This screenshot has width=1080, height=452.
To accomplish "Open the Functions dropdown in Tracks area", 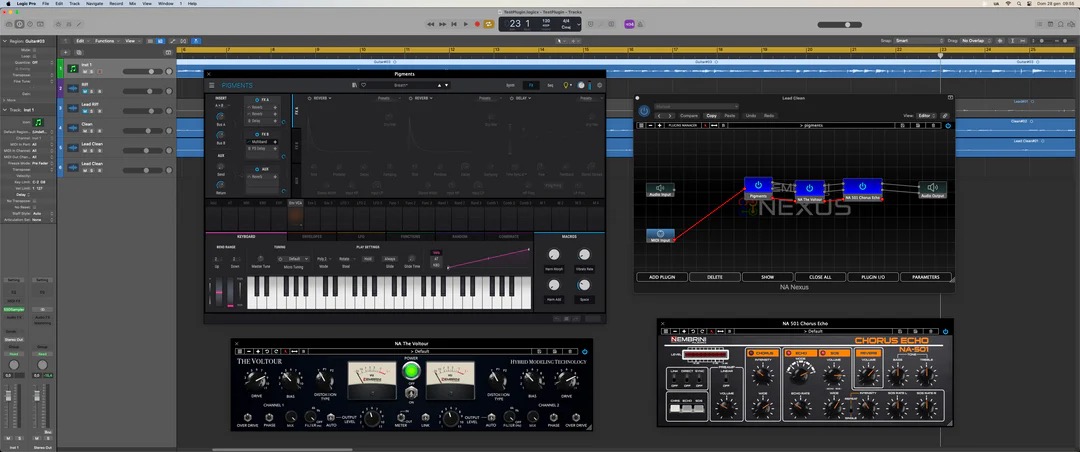I will click(107, 41).
